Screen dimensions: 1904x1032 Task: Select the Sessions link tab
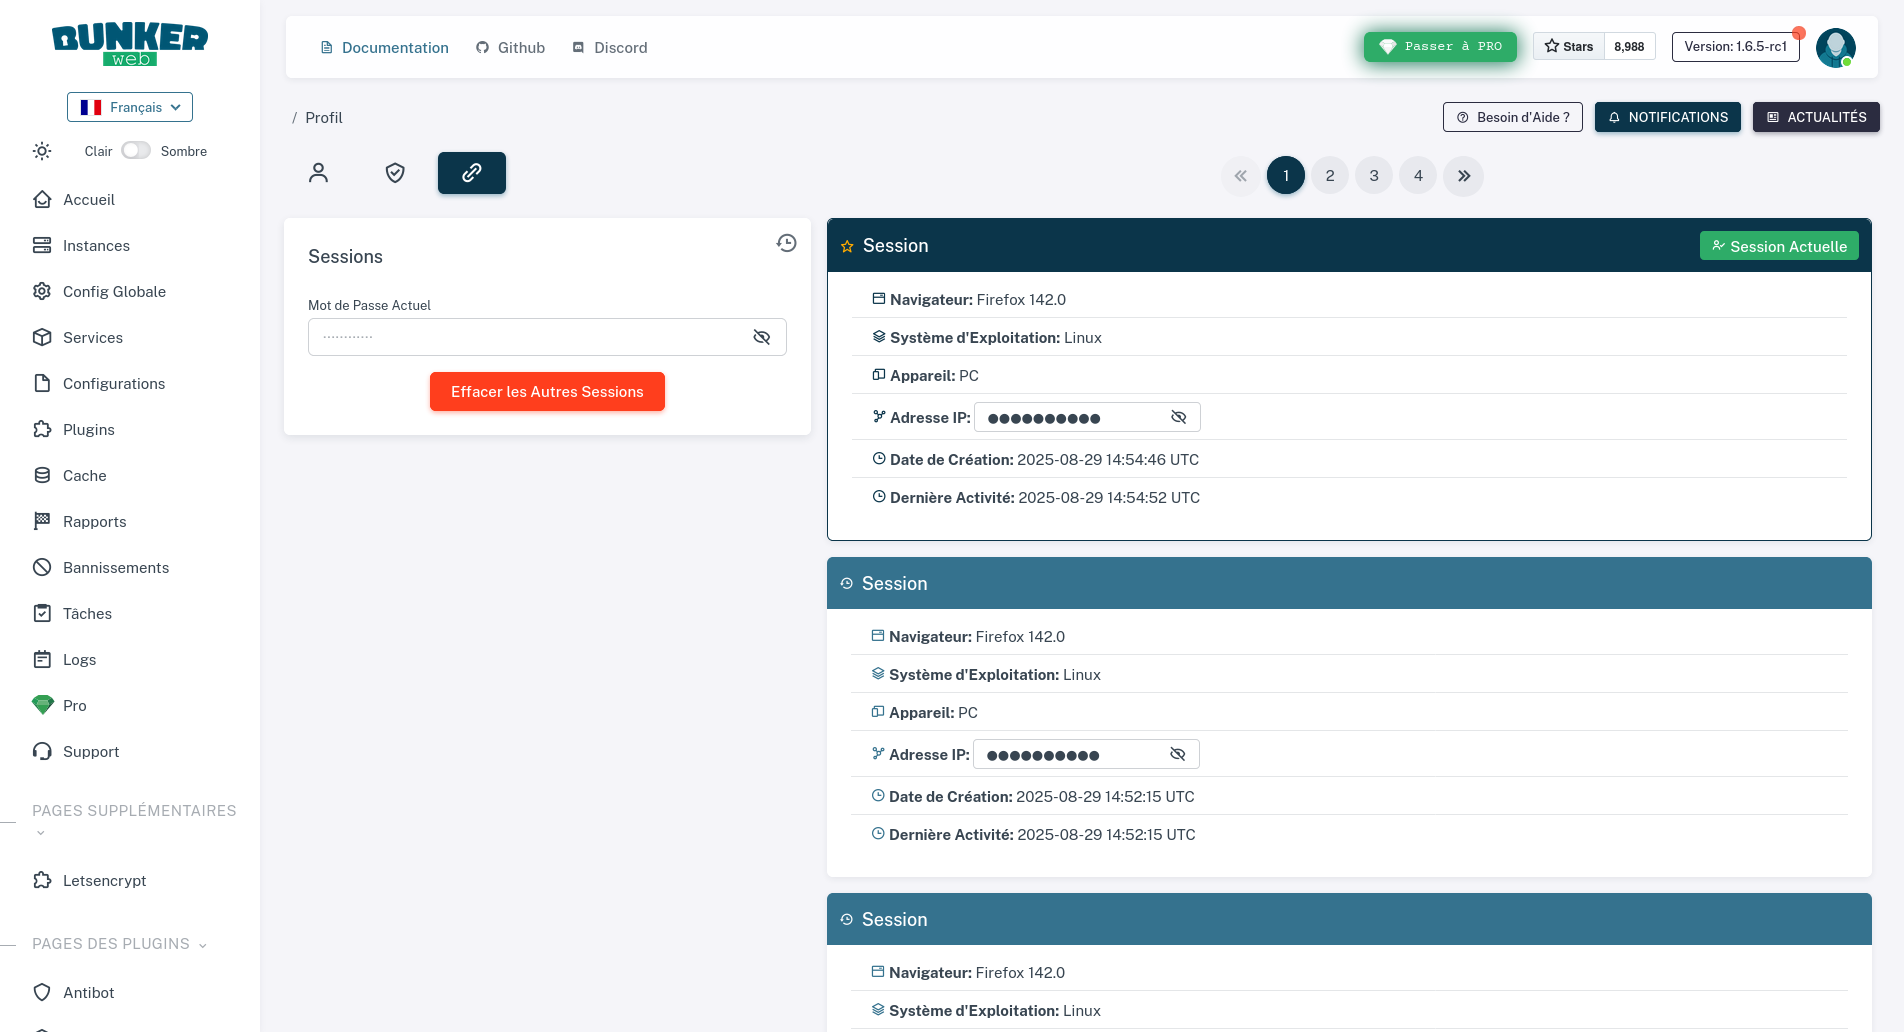click(x=472, y=173)
